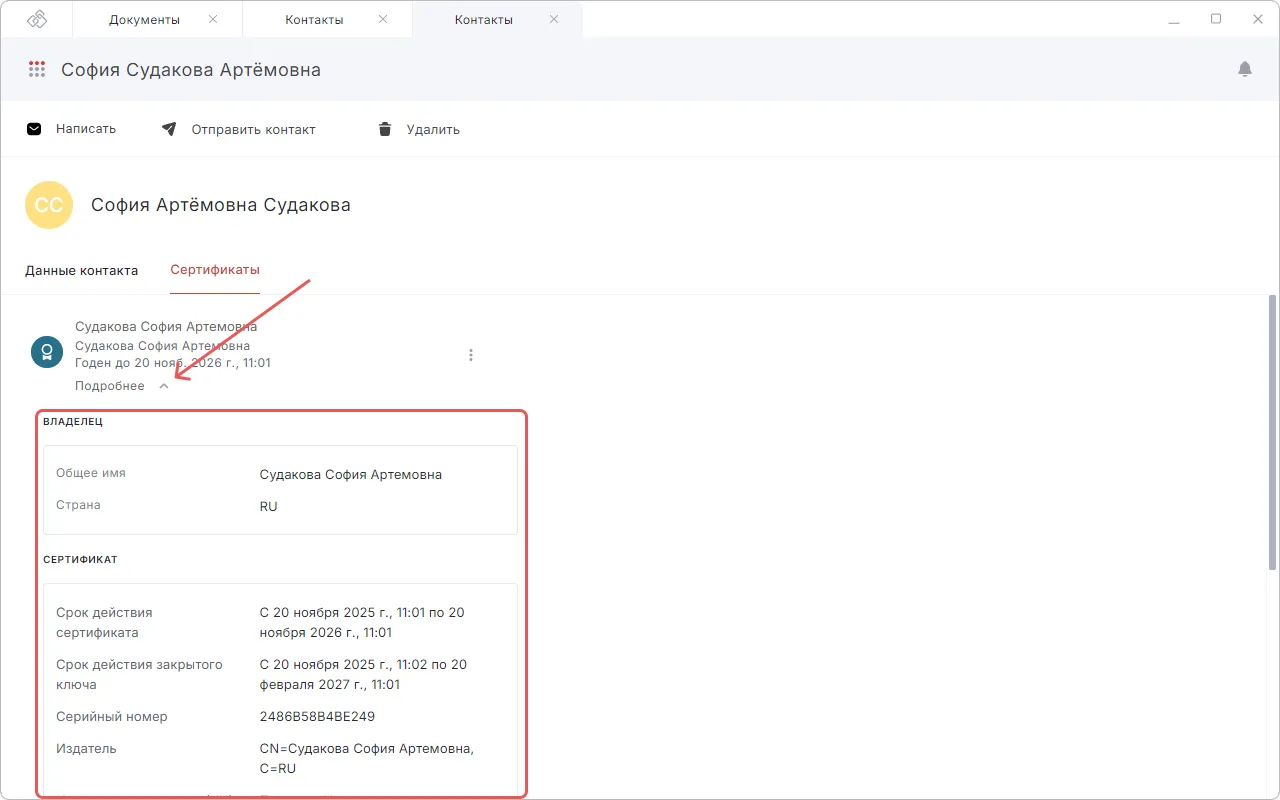
Task: Switch to Данные контакта tab
Action: (81, 271)
